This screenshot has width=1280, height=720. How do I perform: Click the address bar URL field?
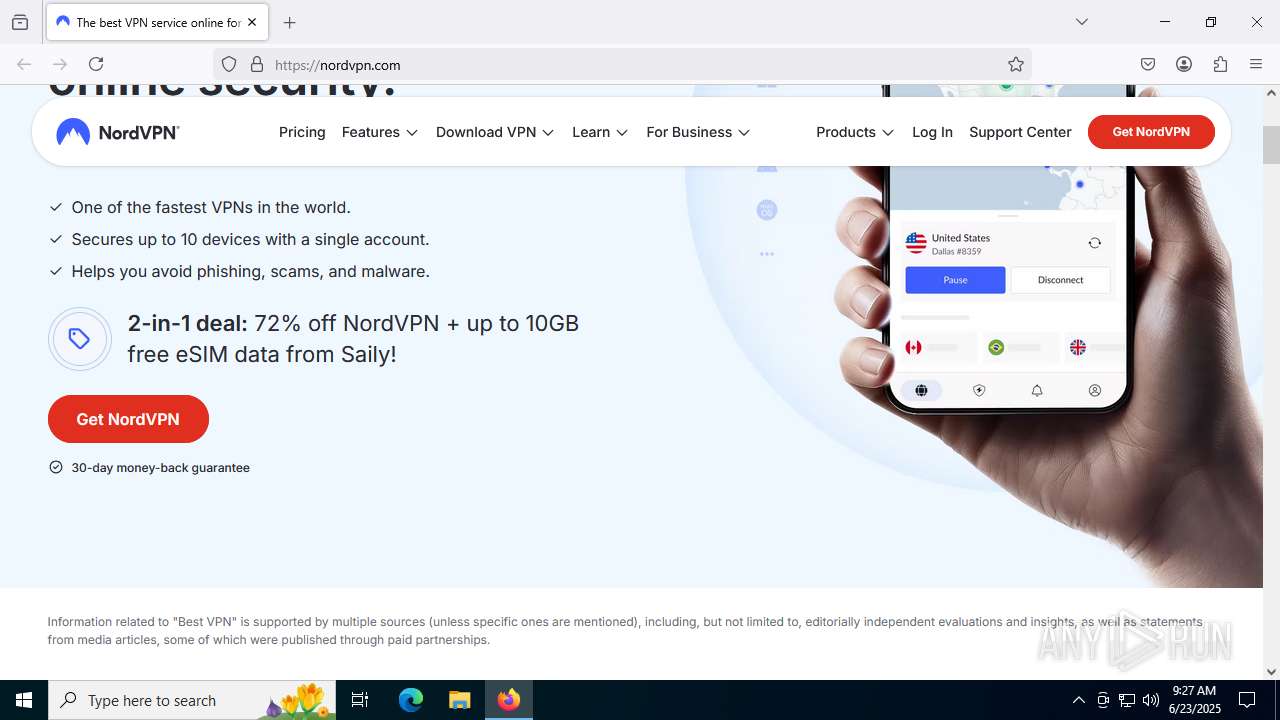point(620,64)
